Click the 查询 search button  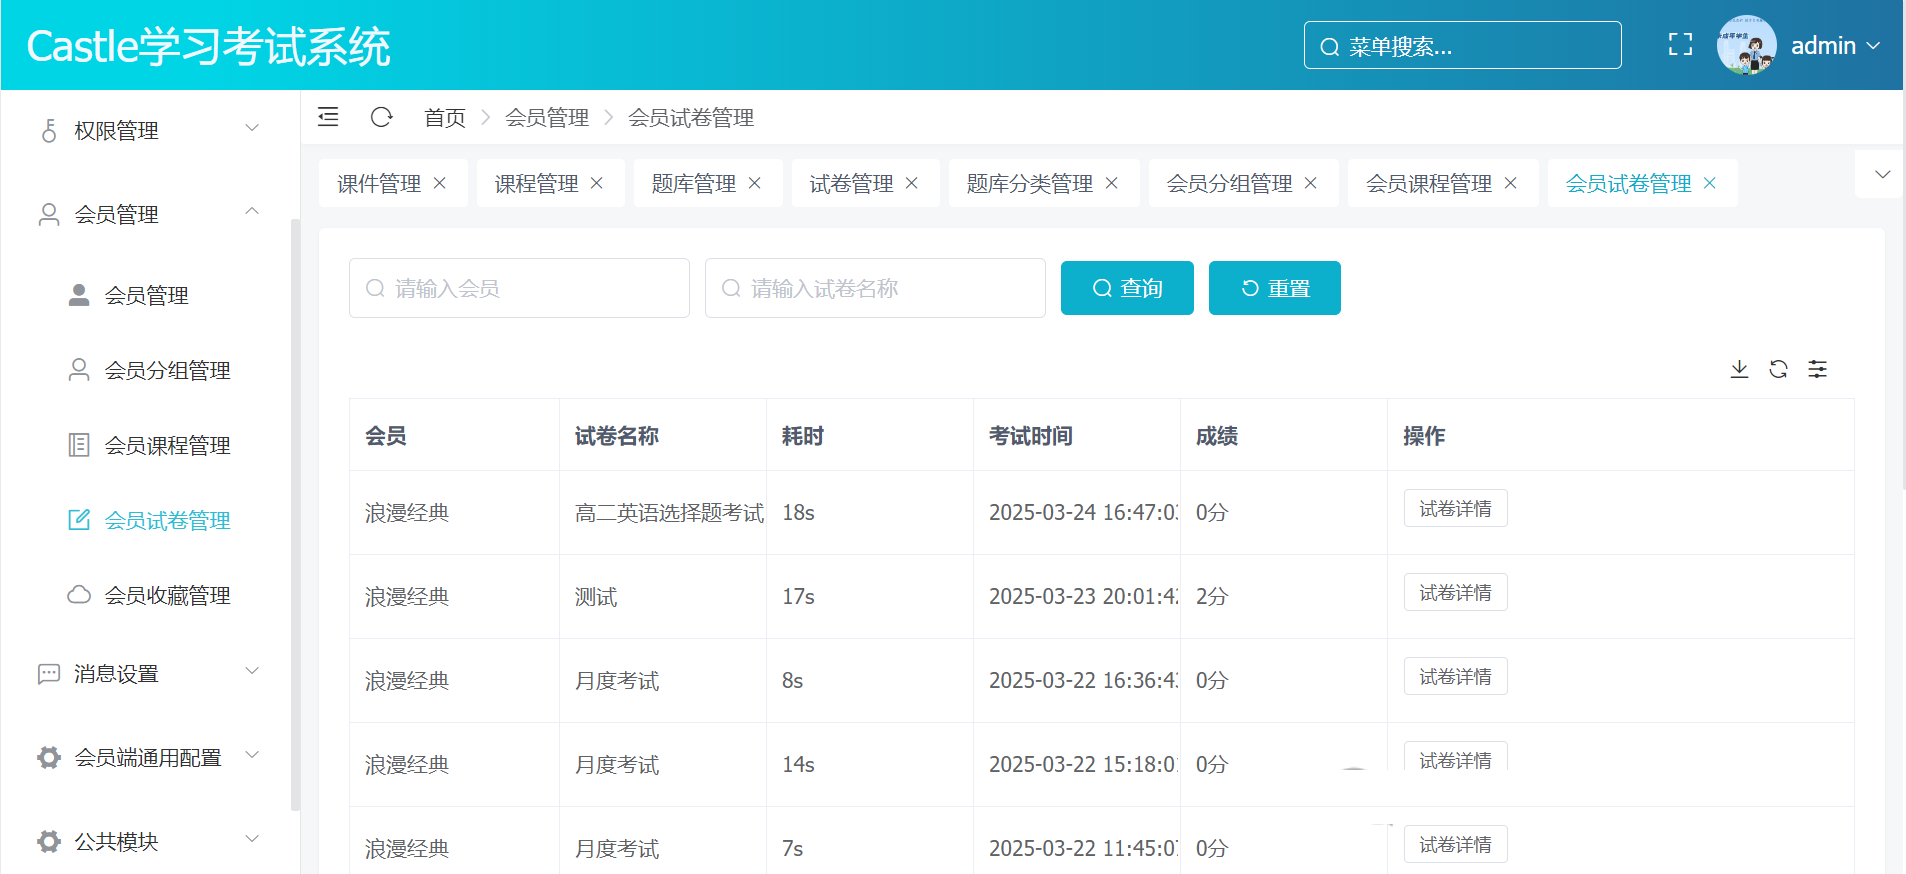point(1126,288)
